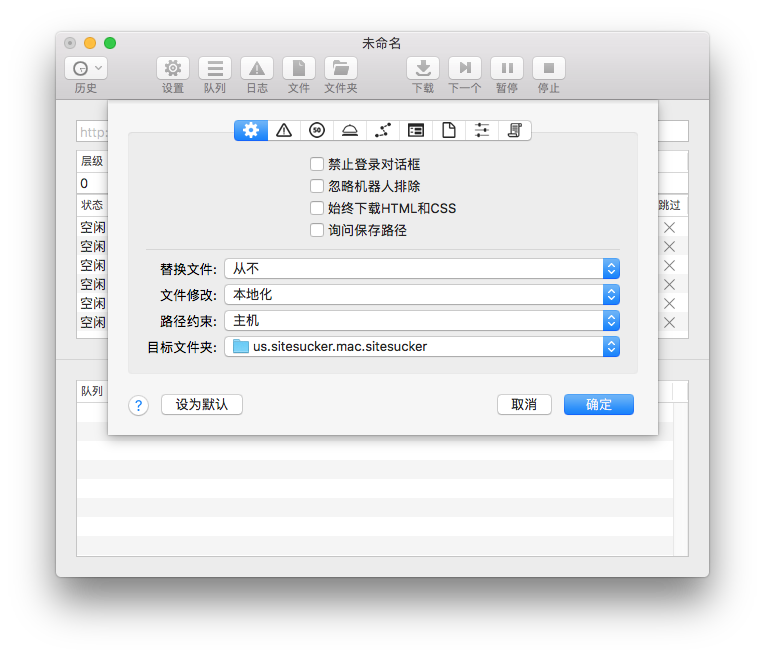
Task: Switch to the bell-shaped request settings tab
Action: (350, 130)
